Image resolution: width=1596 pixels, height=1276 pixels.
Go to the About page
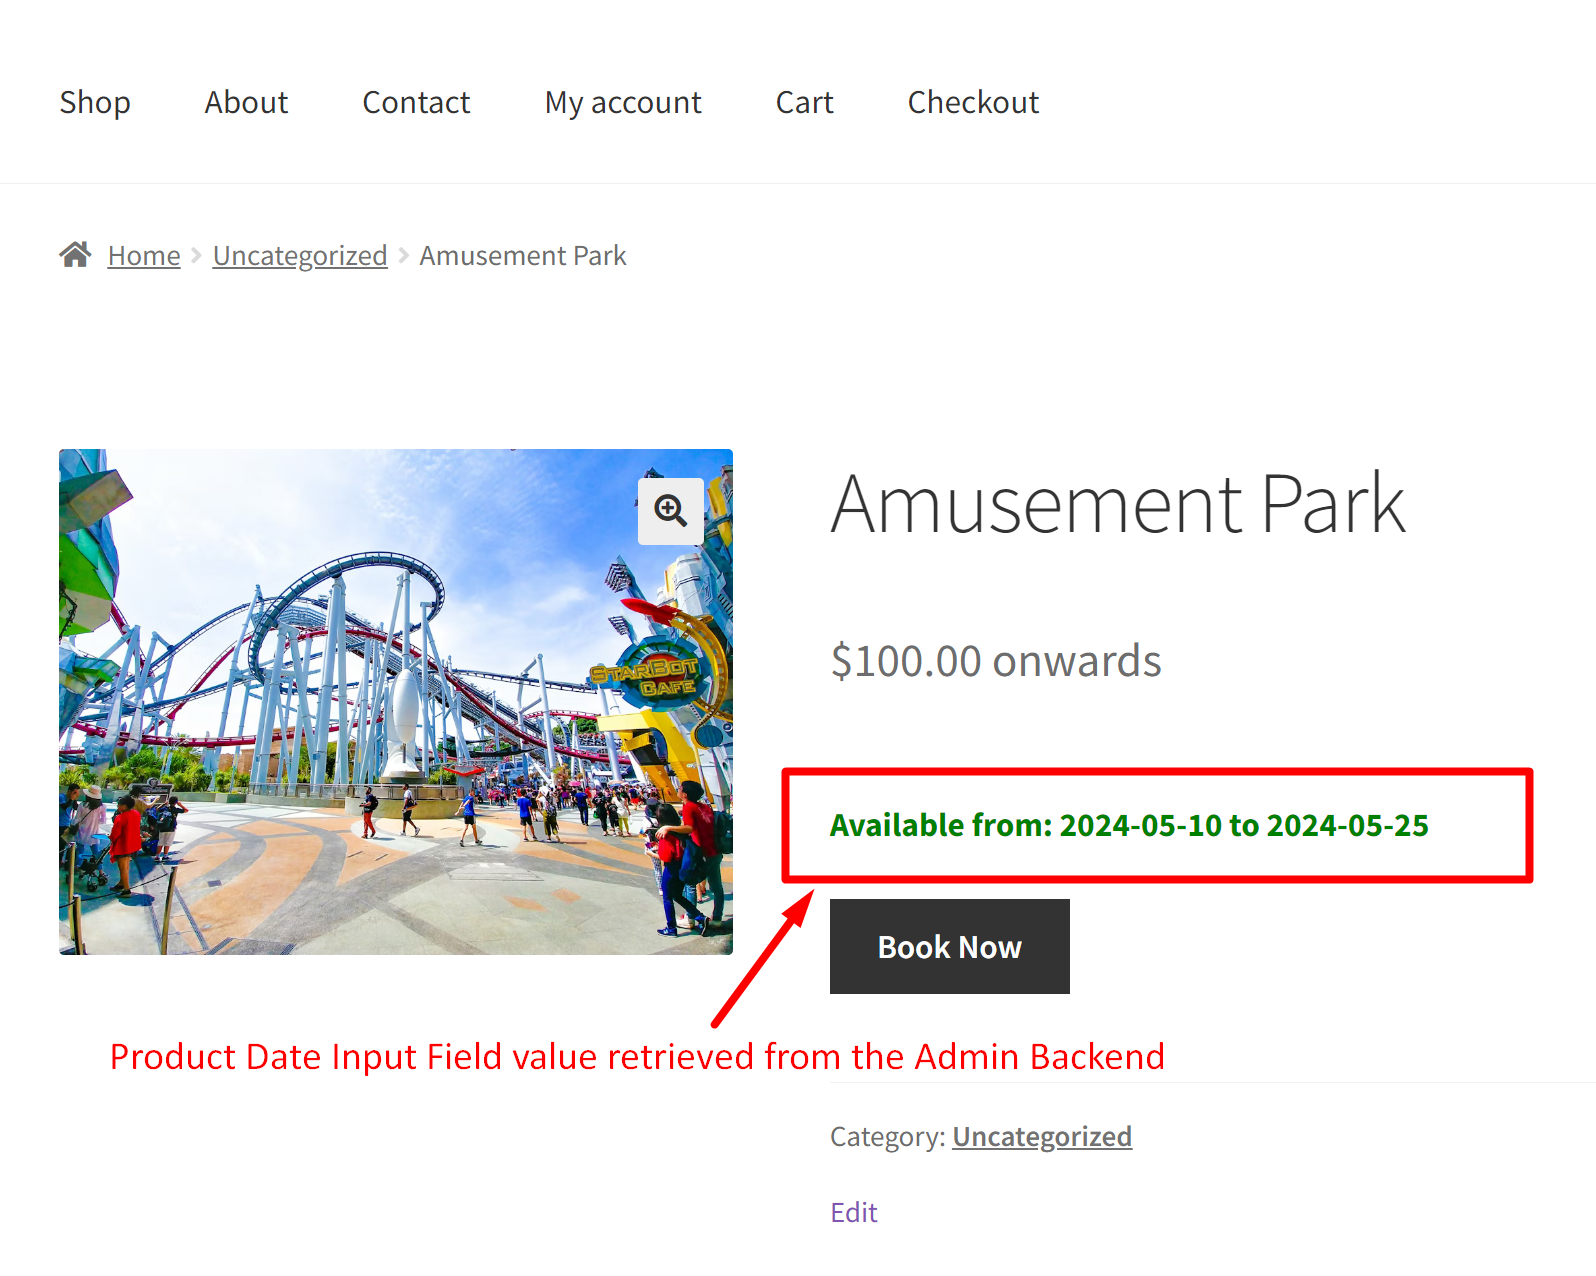(246, 102)
